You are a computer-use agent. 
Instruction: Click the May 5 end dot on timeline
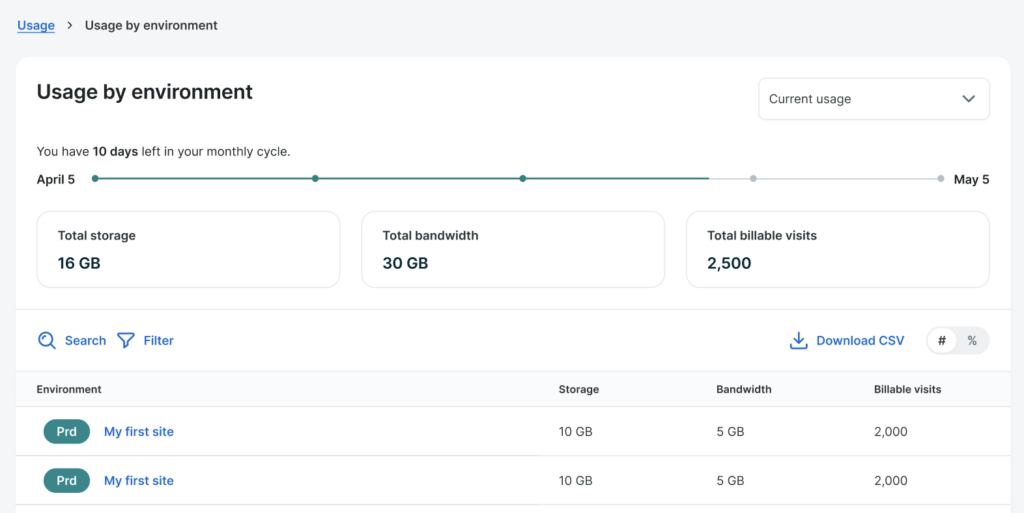coord(941,179)
